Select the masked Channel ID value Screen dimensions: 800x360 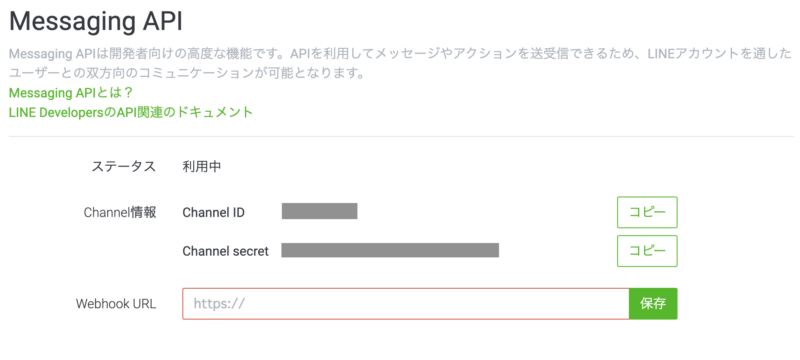319,211
